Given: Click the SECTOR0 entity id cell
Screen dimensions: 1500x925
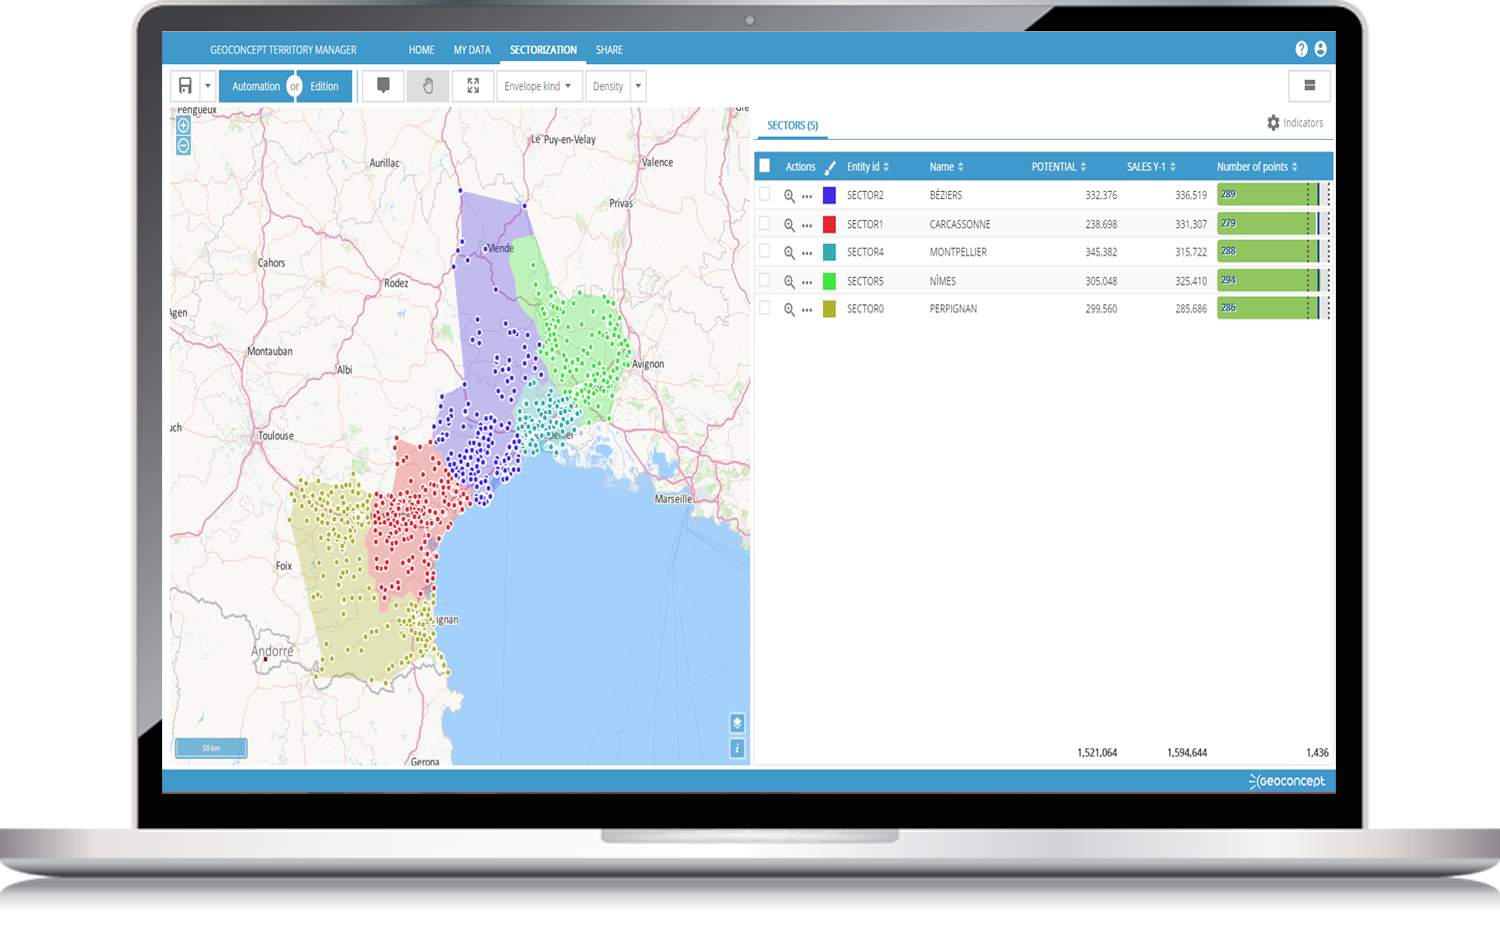Looking at the screenshot, I should [x=865, y=309].
